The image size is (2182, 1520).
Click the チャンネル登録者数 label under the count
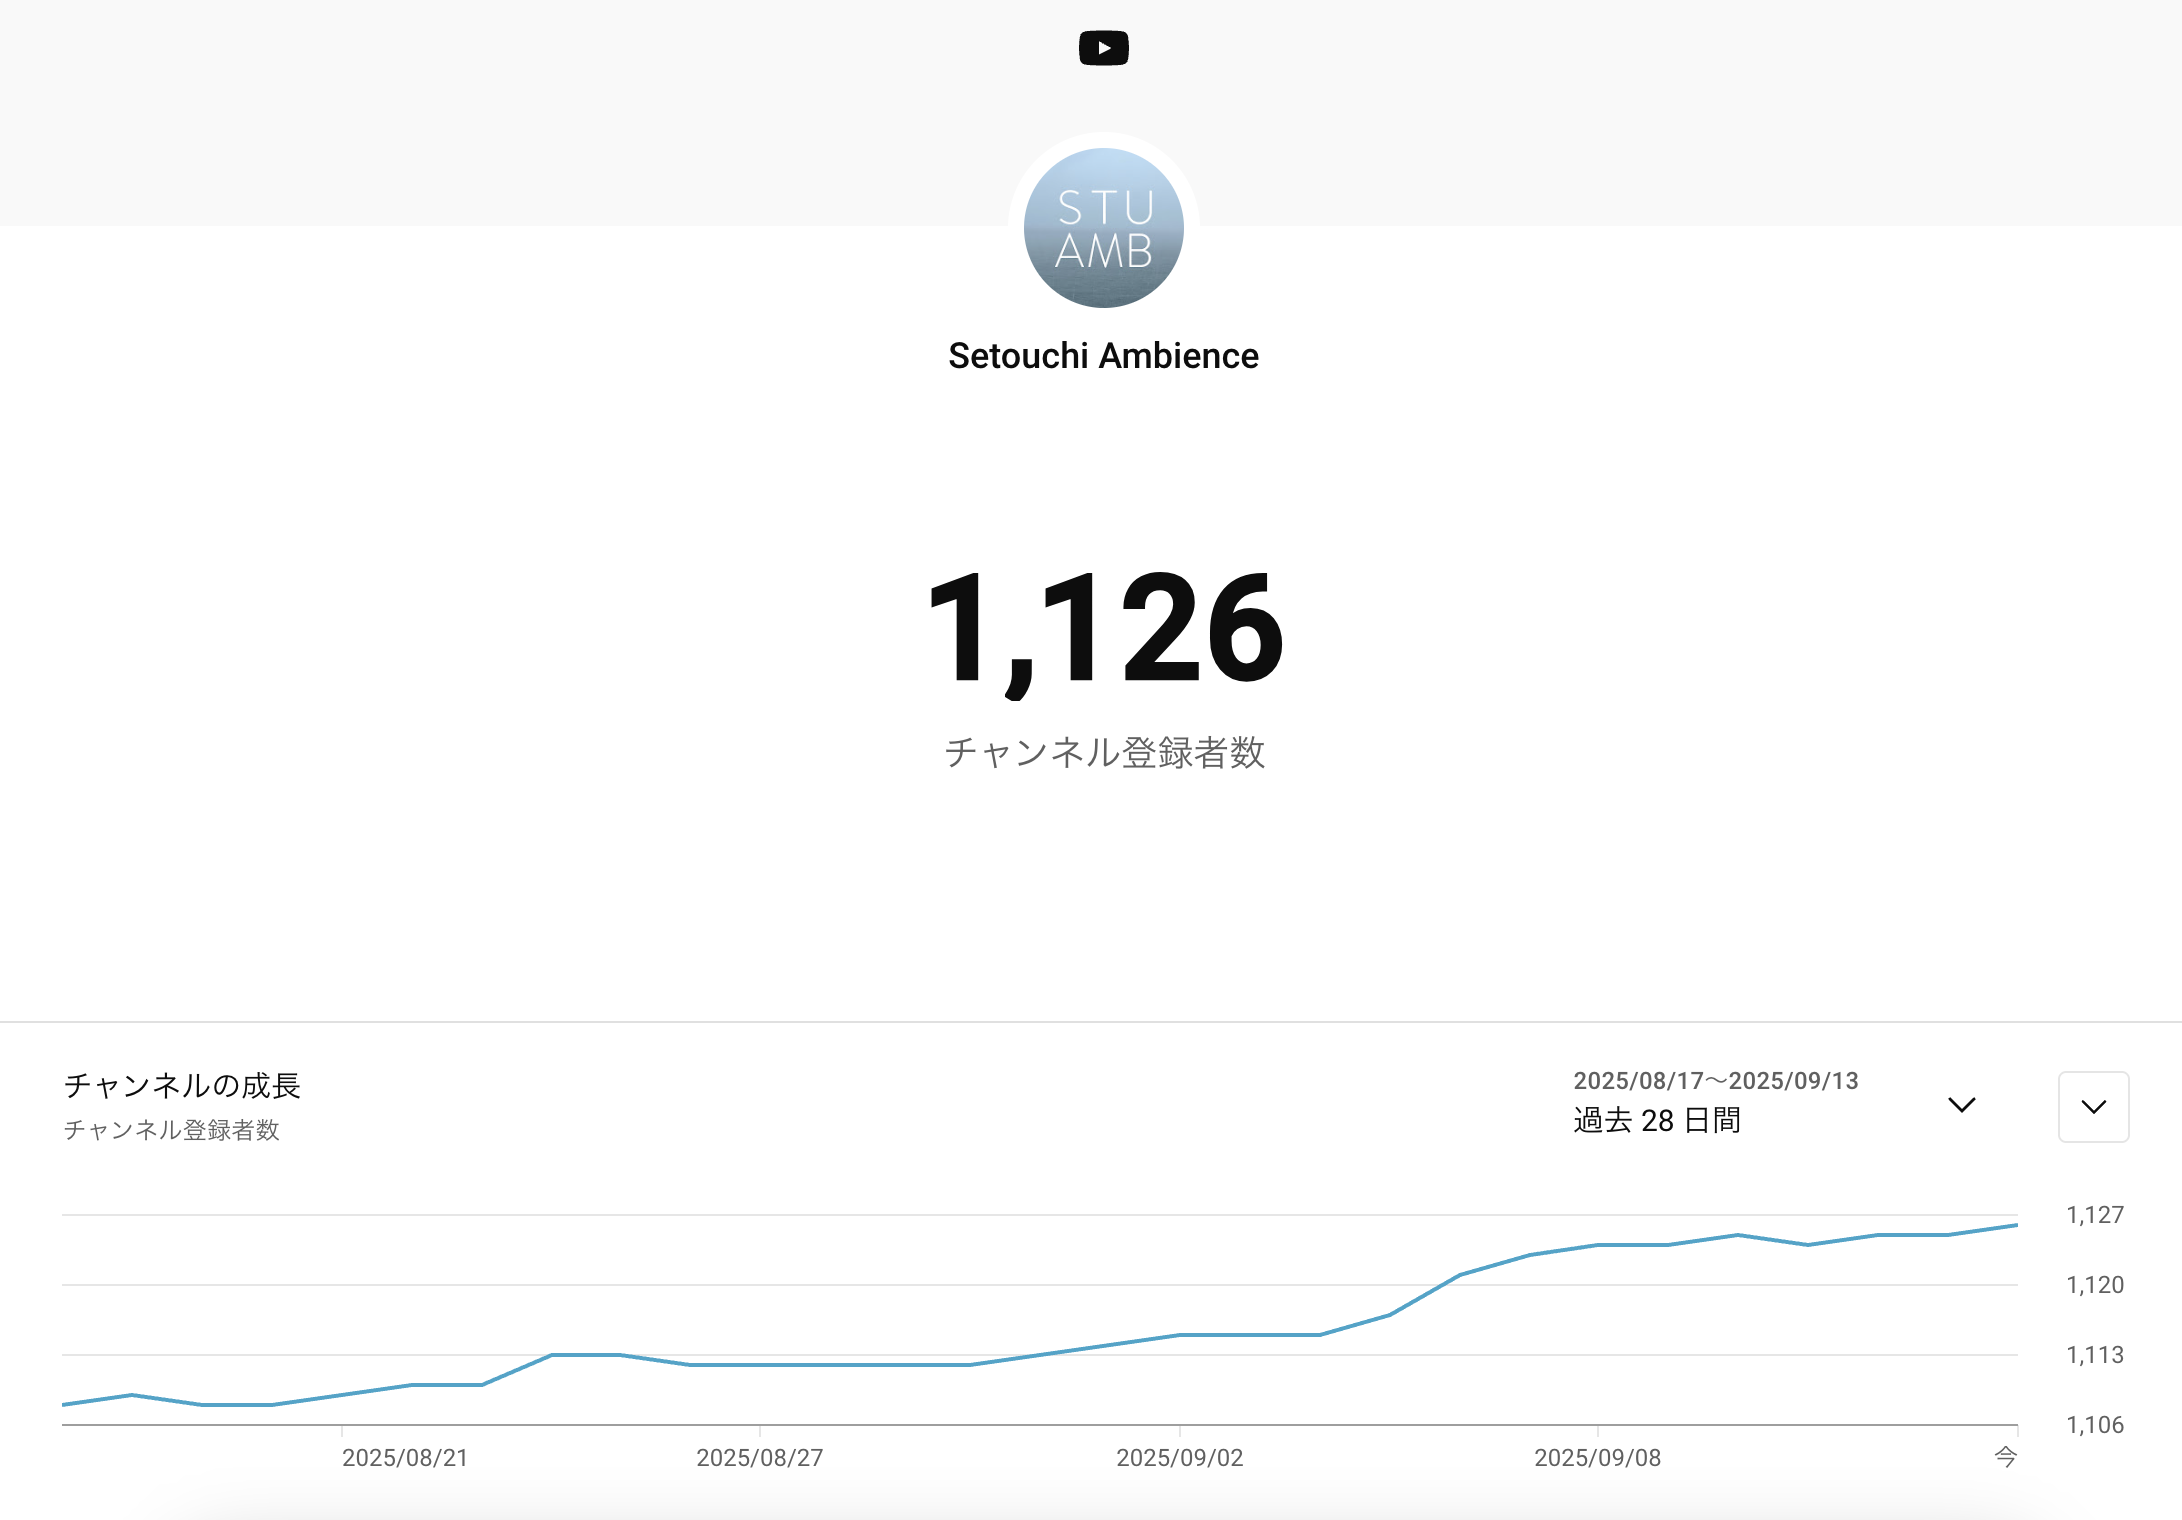pos(1104,752)
